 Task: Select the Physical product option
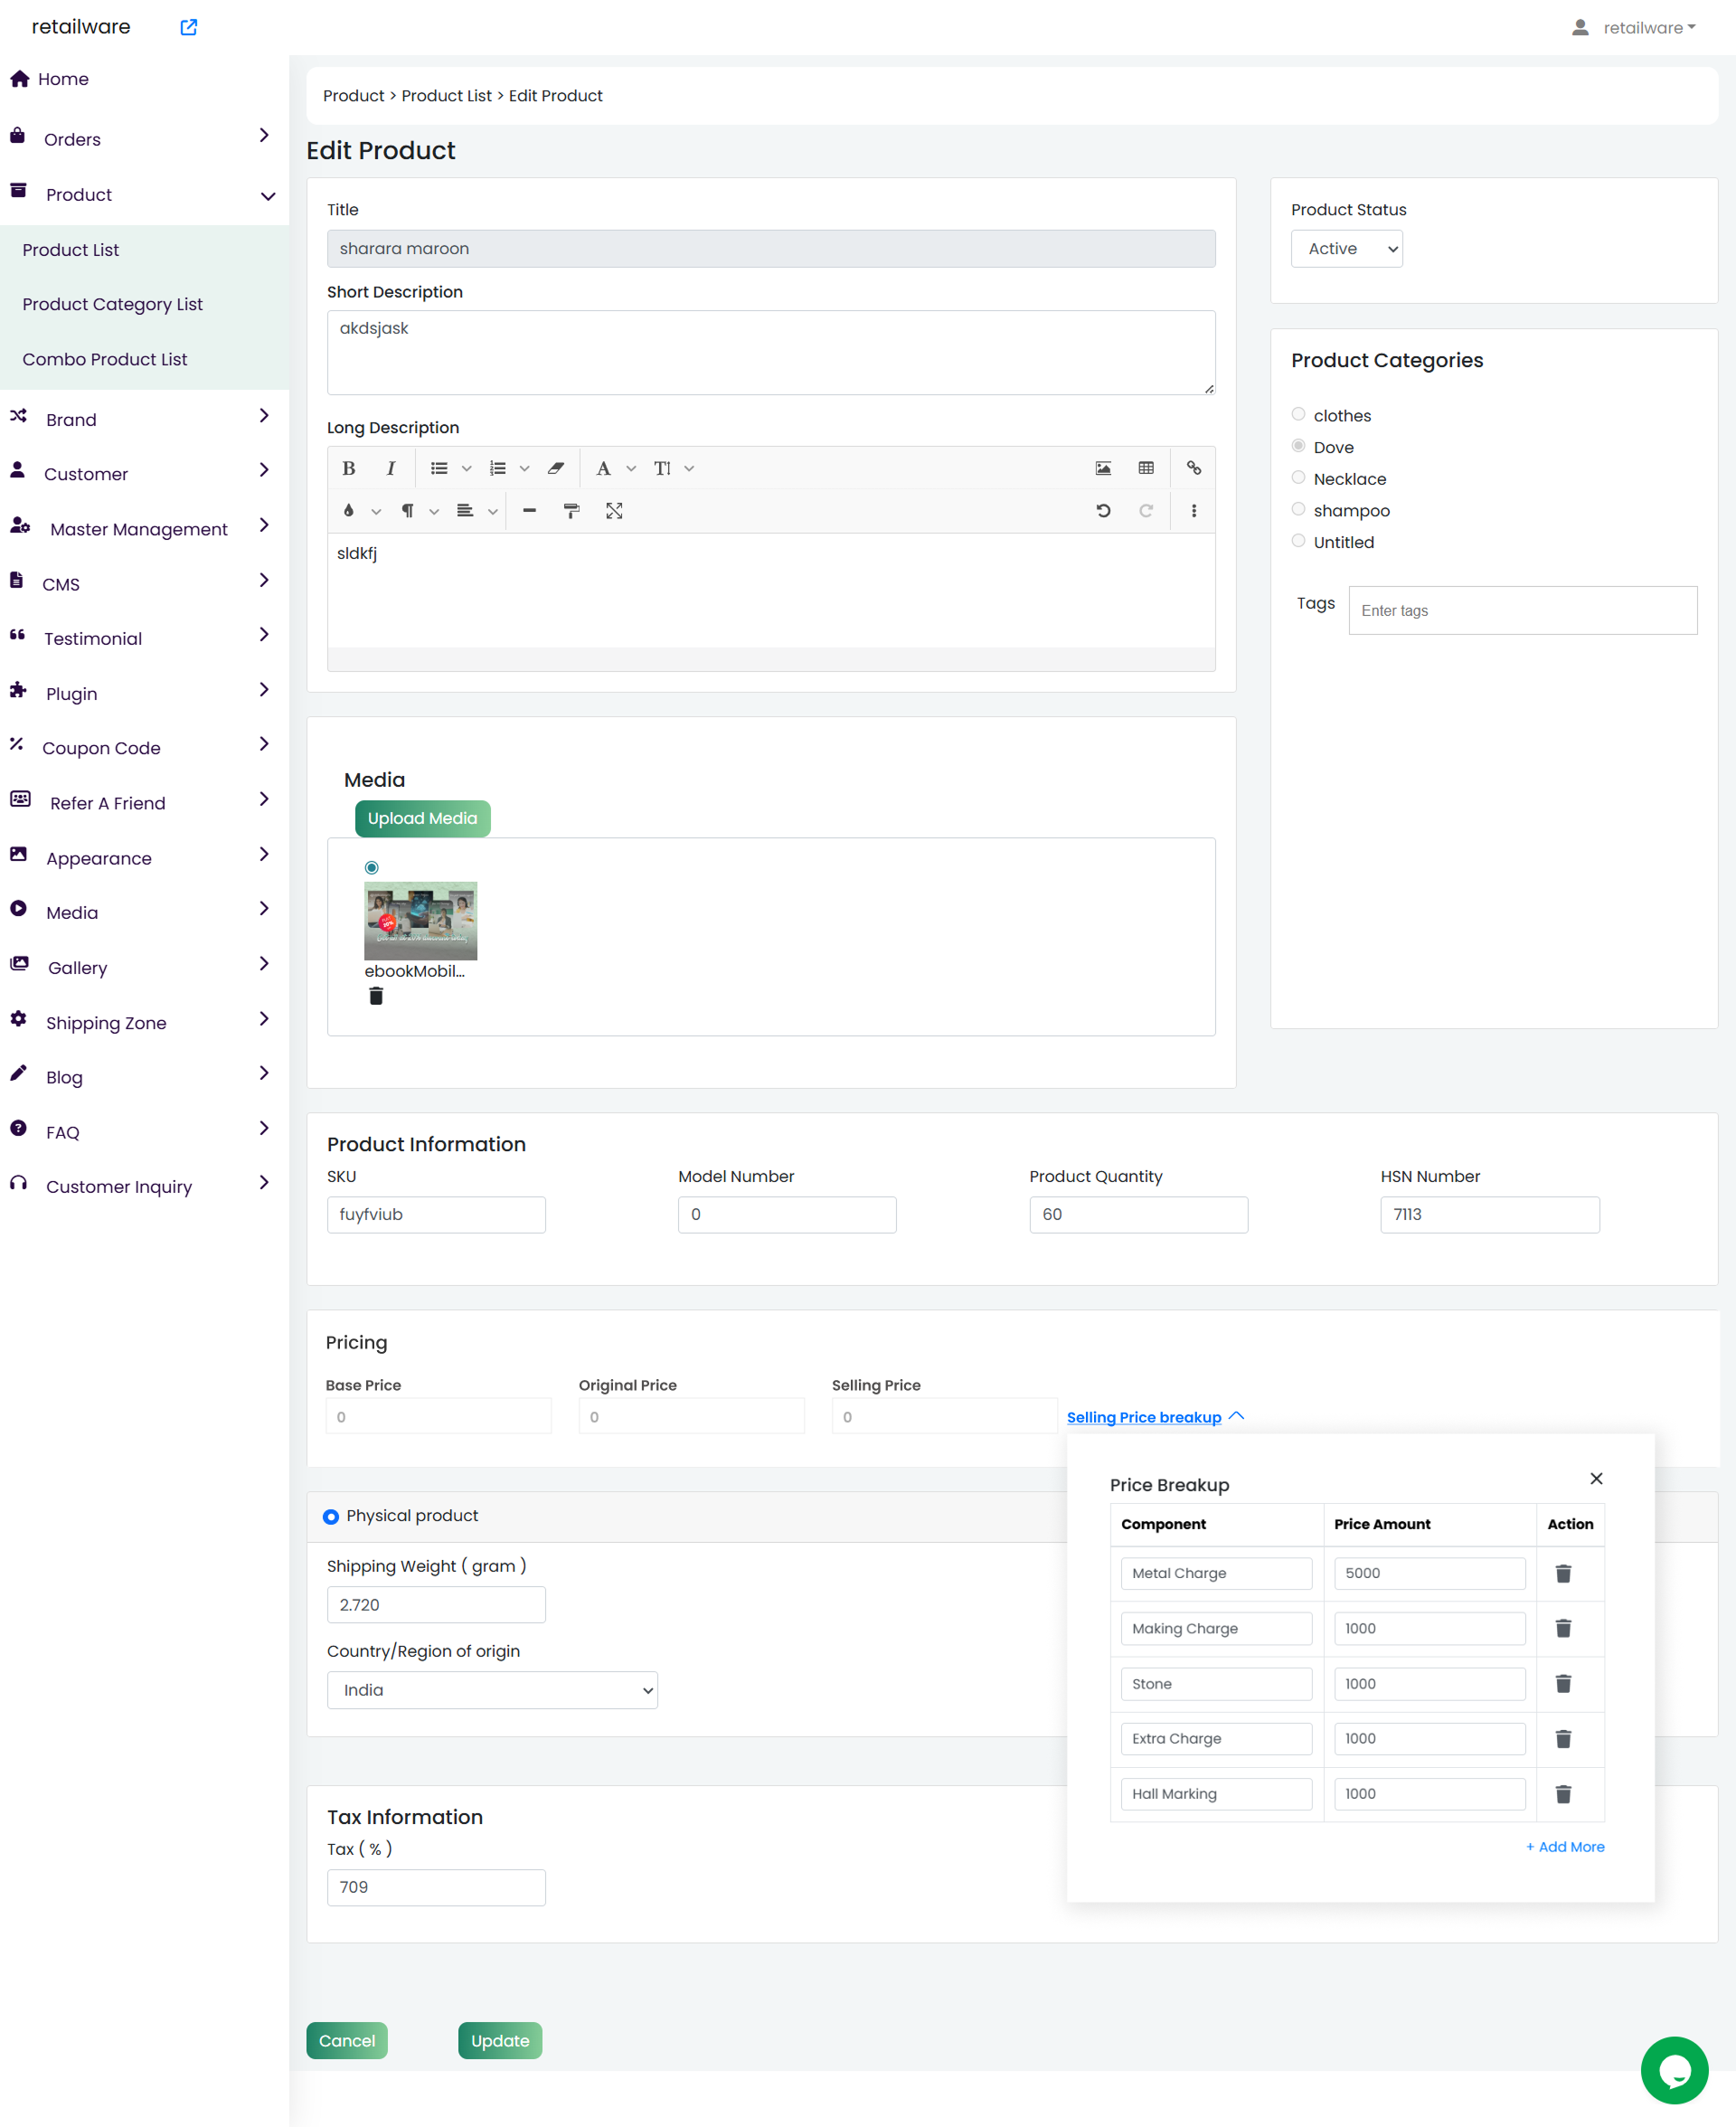pos(331,1516)
